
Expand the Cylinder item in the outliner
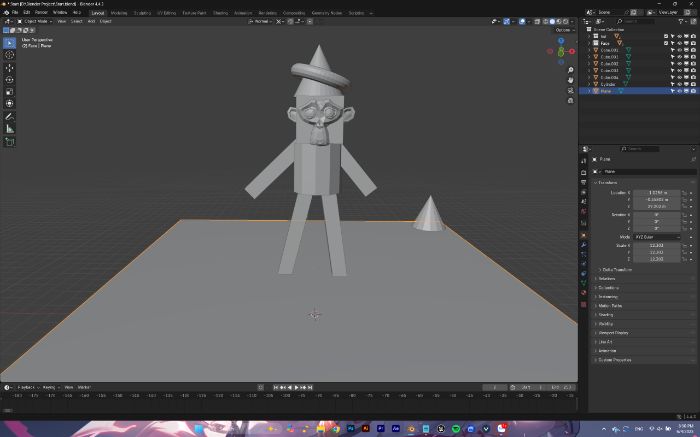pyautogui.click(x=589, y=84)
